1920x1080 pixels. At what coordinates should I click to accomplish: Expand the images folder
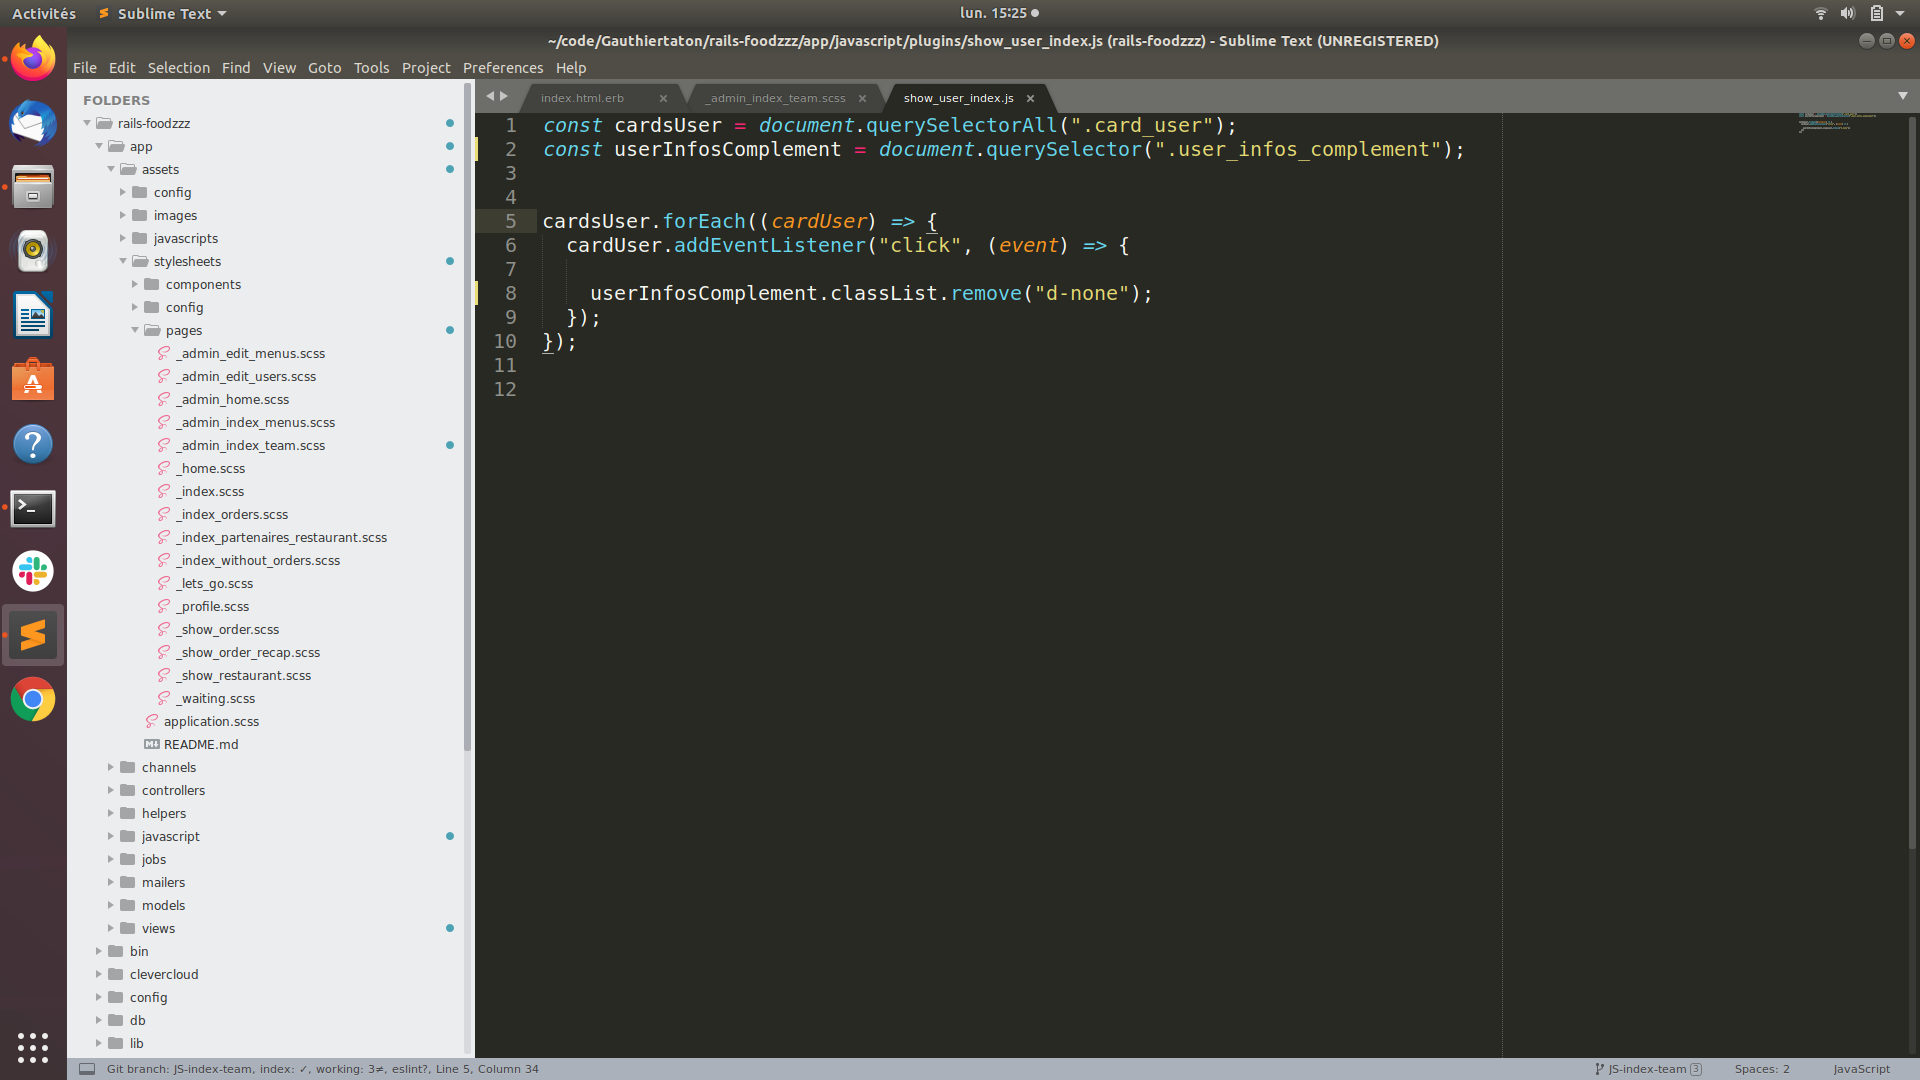coord(123,215)
